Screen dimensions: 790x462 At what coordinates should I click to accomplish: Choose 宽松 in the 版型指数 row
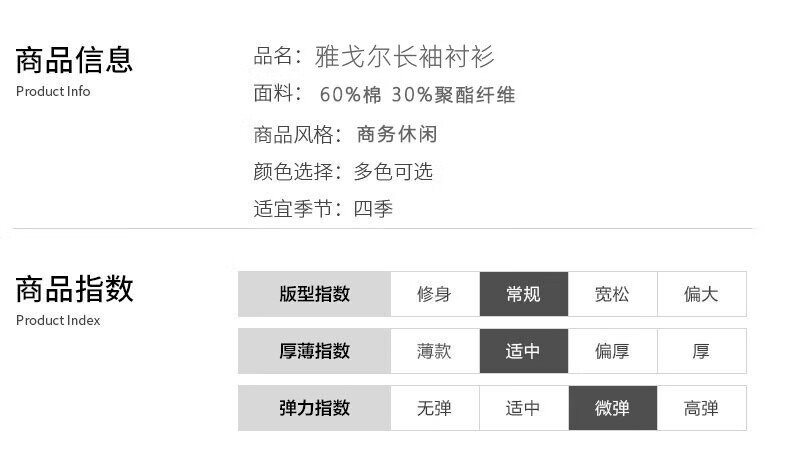[613, 294]
